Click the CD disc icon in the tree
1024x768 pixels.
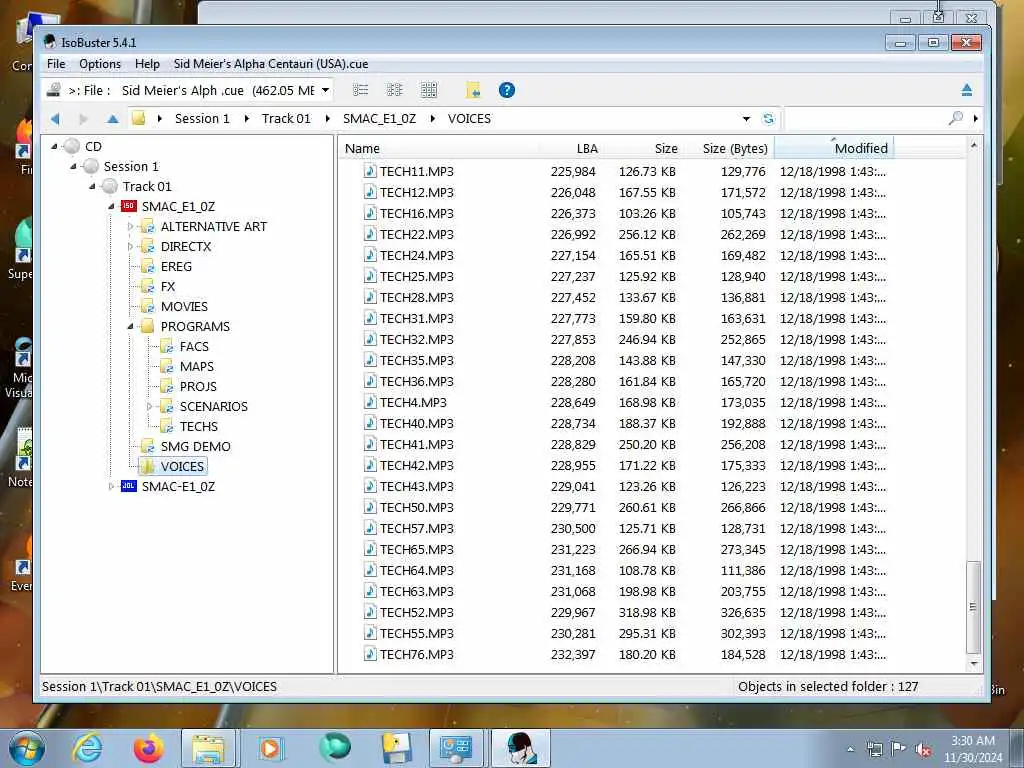(x=72, y=146)
